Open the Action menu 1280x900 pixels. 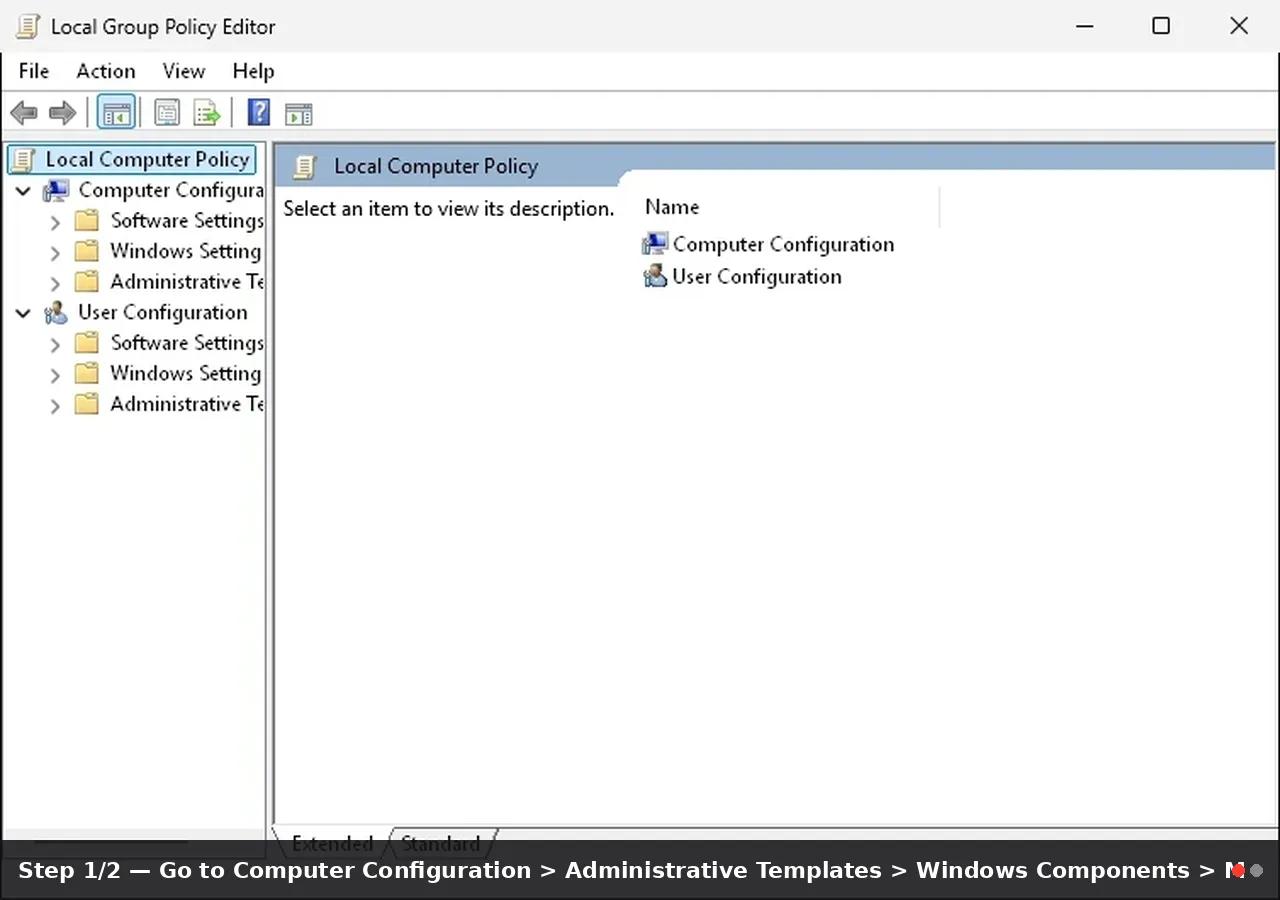coord(106,71)
